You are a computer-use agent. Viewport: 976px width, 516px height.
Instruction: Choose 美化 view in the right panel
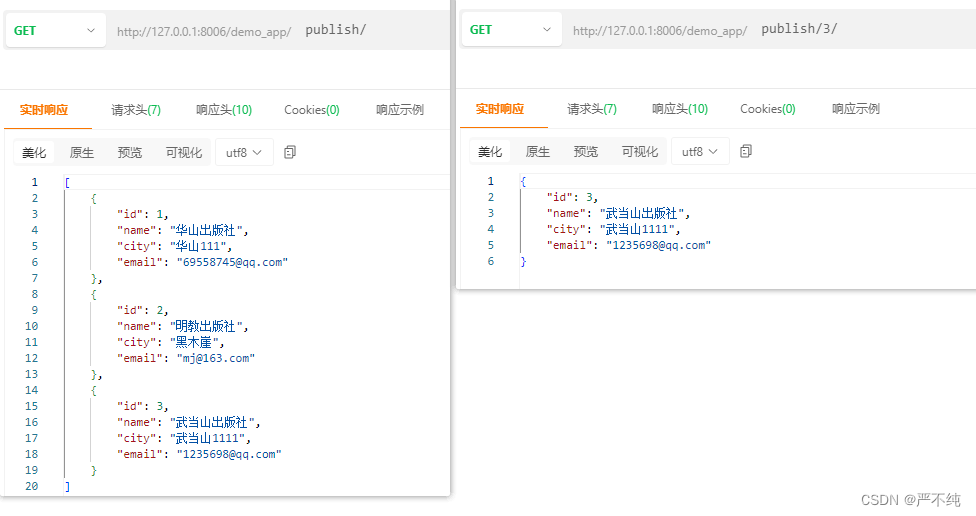[x=490, y=151]
